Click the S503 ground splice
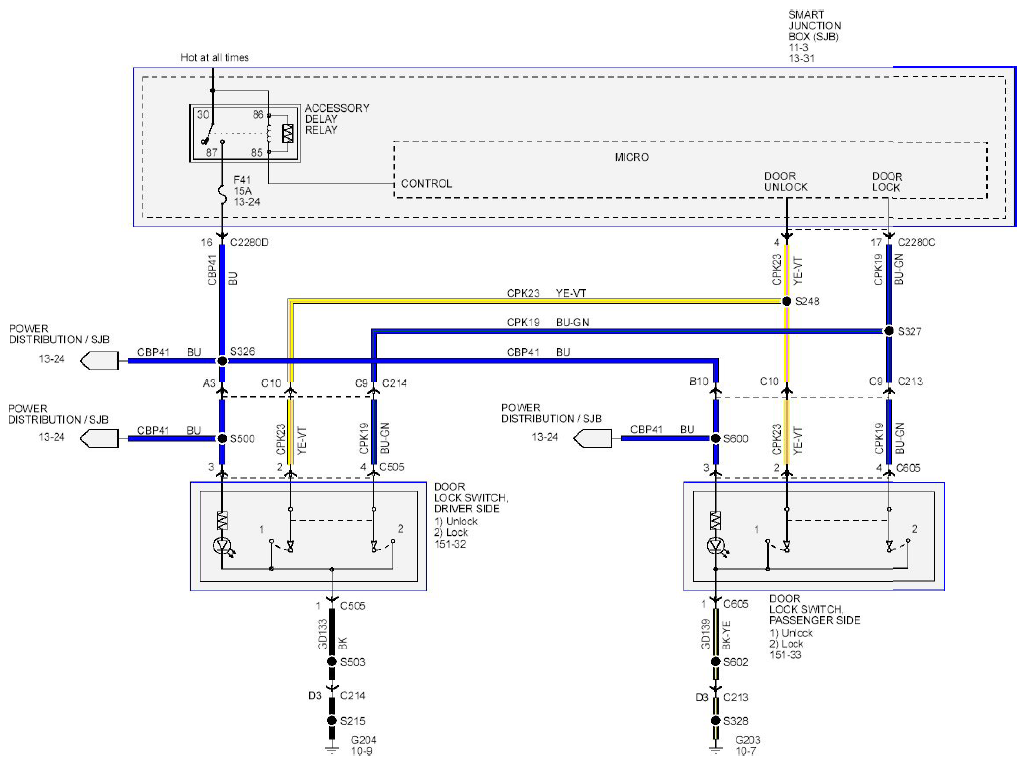This screenshot has width=1026, height=765. click(x=332, y=662)
